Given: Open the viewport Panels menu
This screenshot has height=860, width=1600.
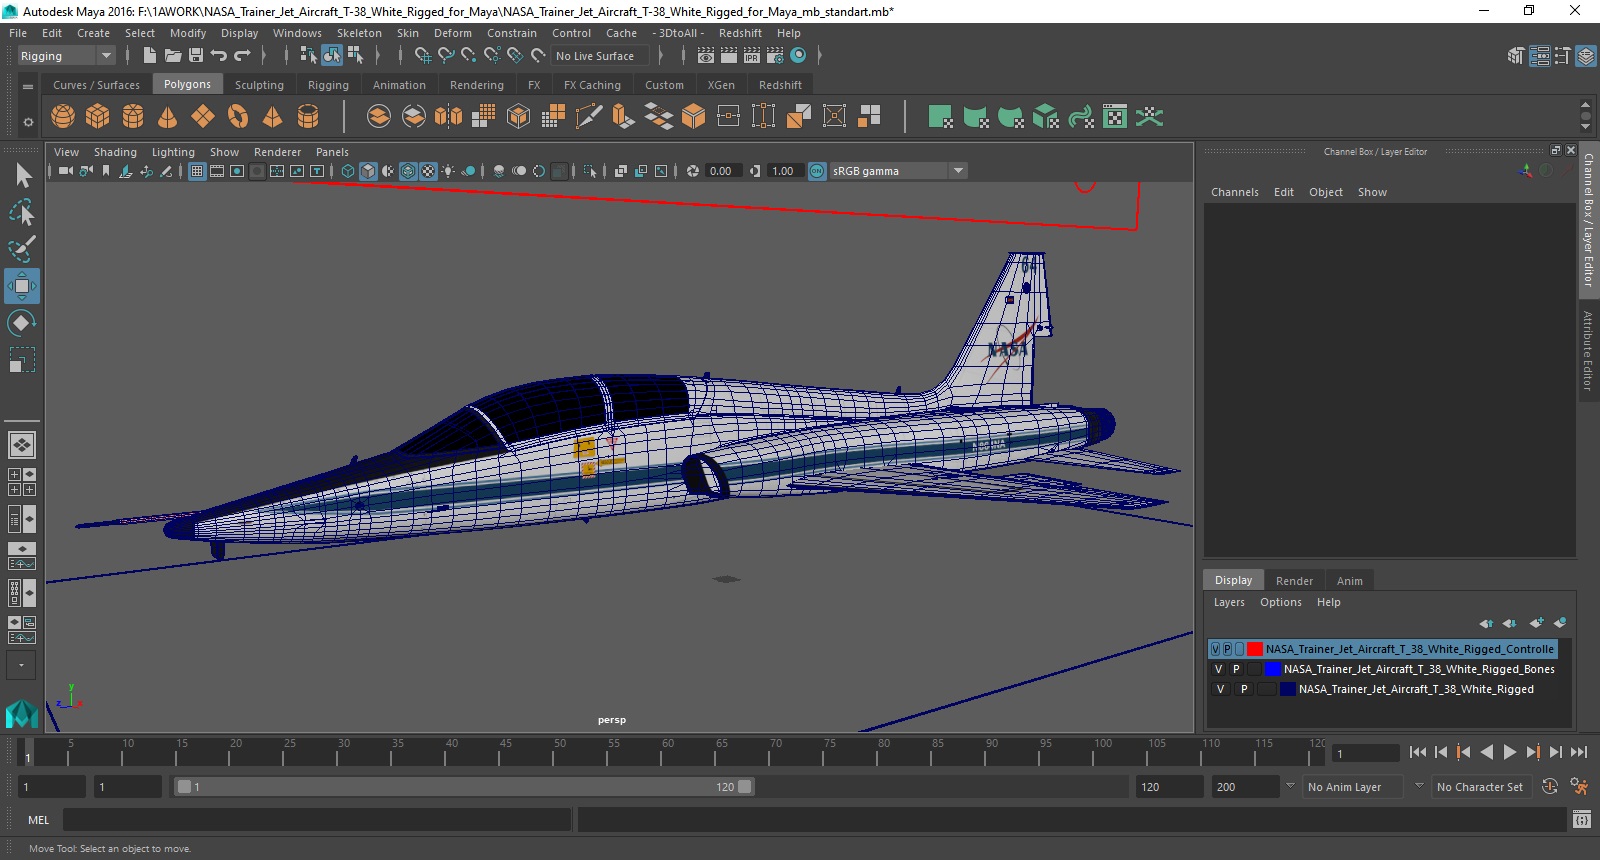Looking at the screenshot, I should point(332,152).
